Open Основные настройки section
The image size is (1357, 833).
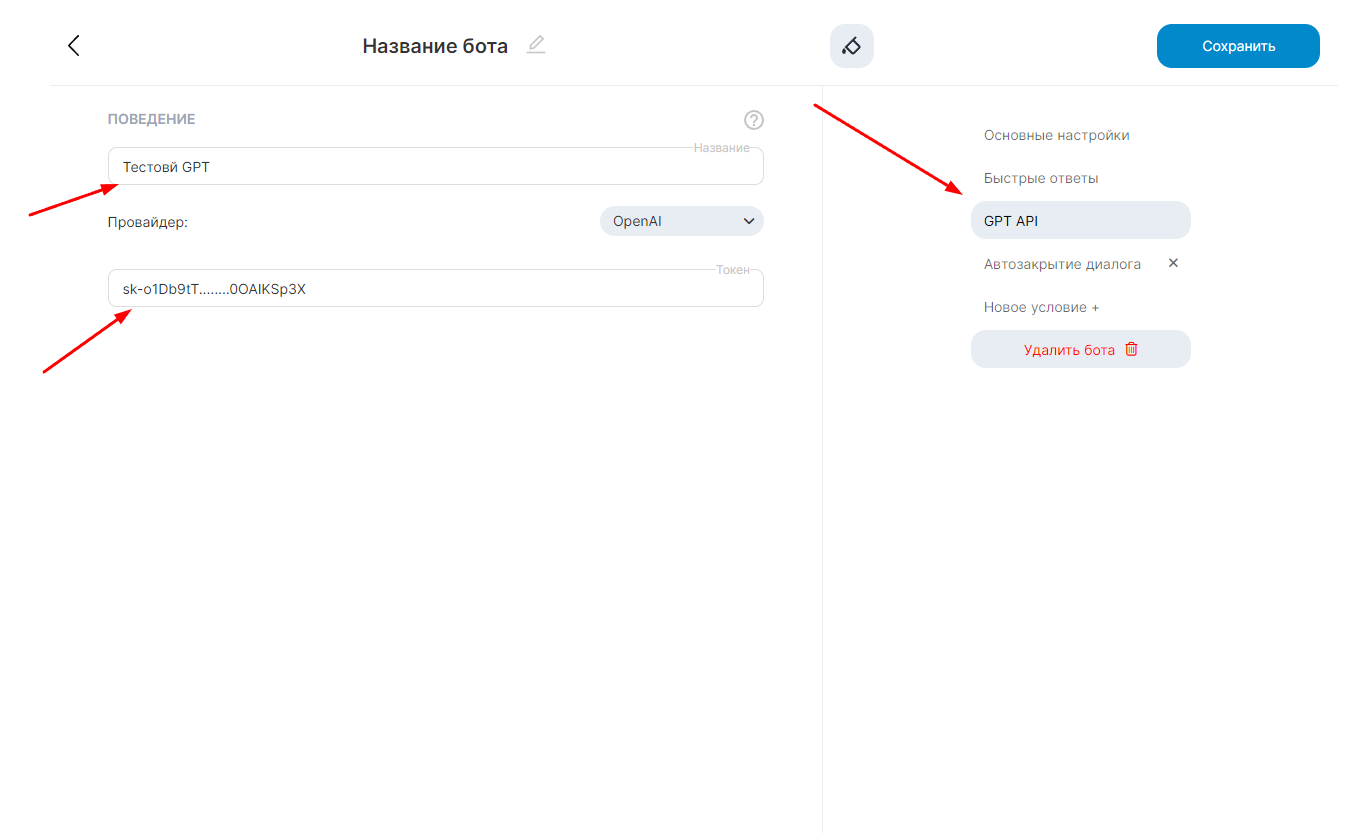pos(1056,135)
